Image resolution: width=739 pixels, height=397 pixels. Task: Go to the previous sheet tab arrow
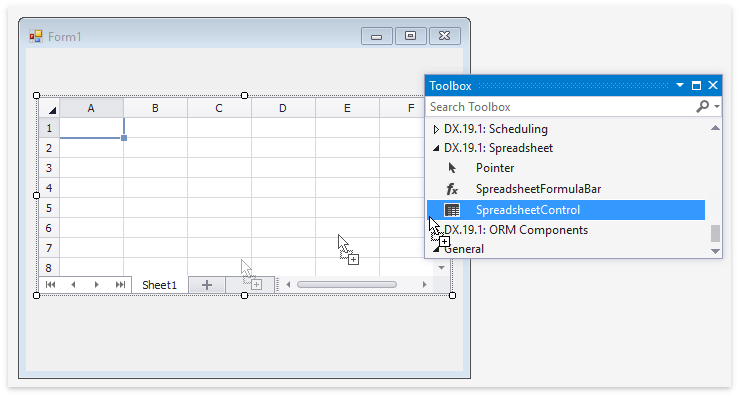click(73, 284)
